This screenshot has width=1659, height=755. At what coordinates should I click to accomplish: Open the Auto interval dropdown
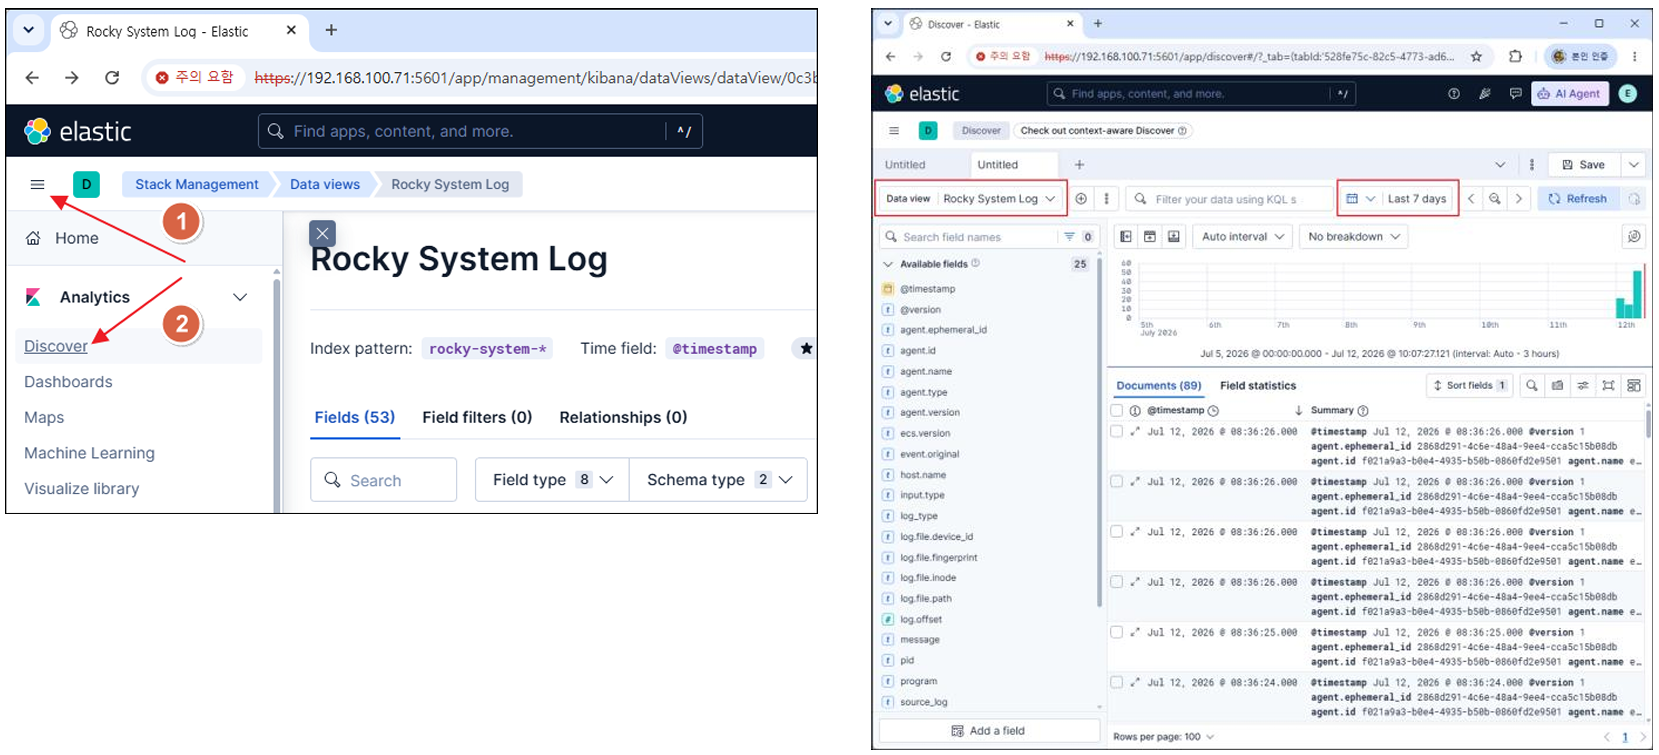[1243, 237]
